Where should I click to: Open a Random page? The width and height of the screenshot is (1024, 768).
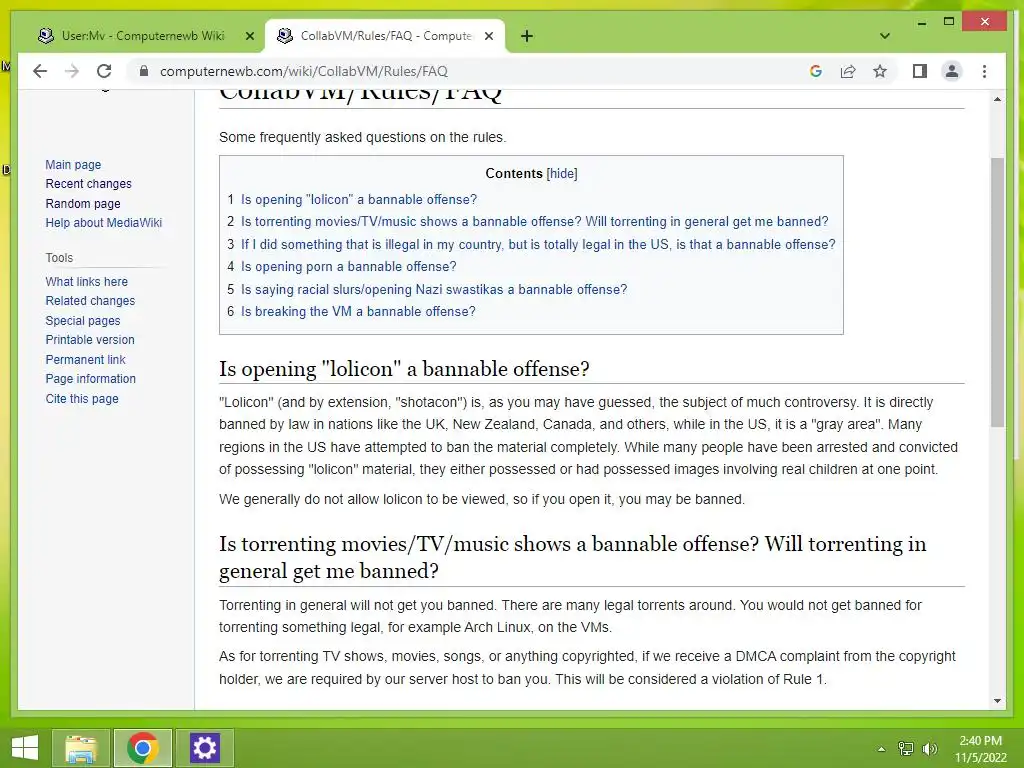83,204
